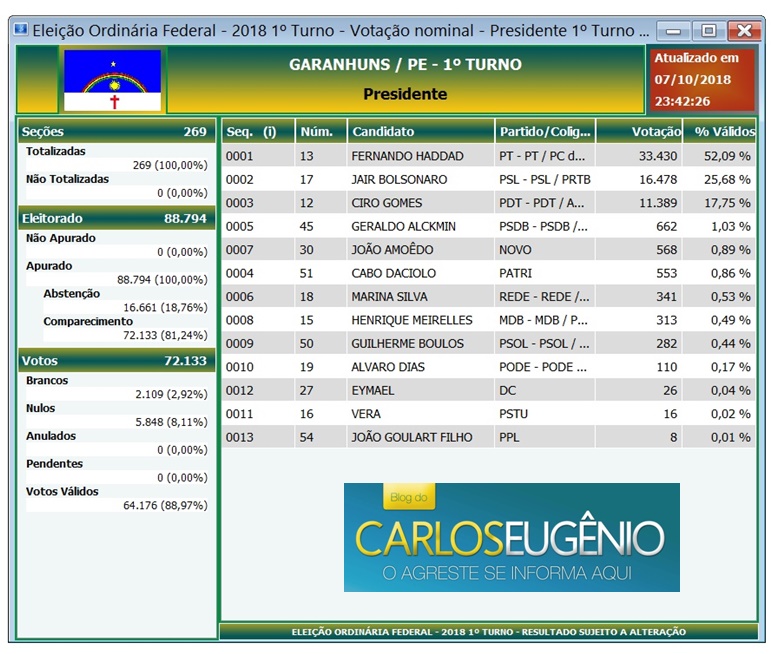
Task: Click the Comparecimento value 72.133 (81,24%)
Action: click(x=165, y=335)
